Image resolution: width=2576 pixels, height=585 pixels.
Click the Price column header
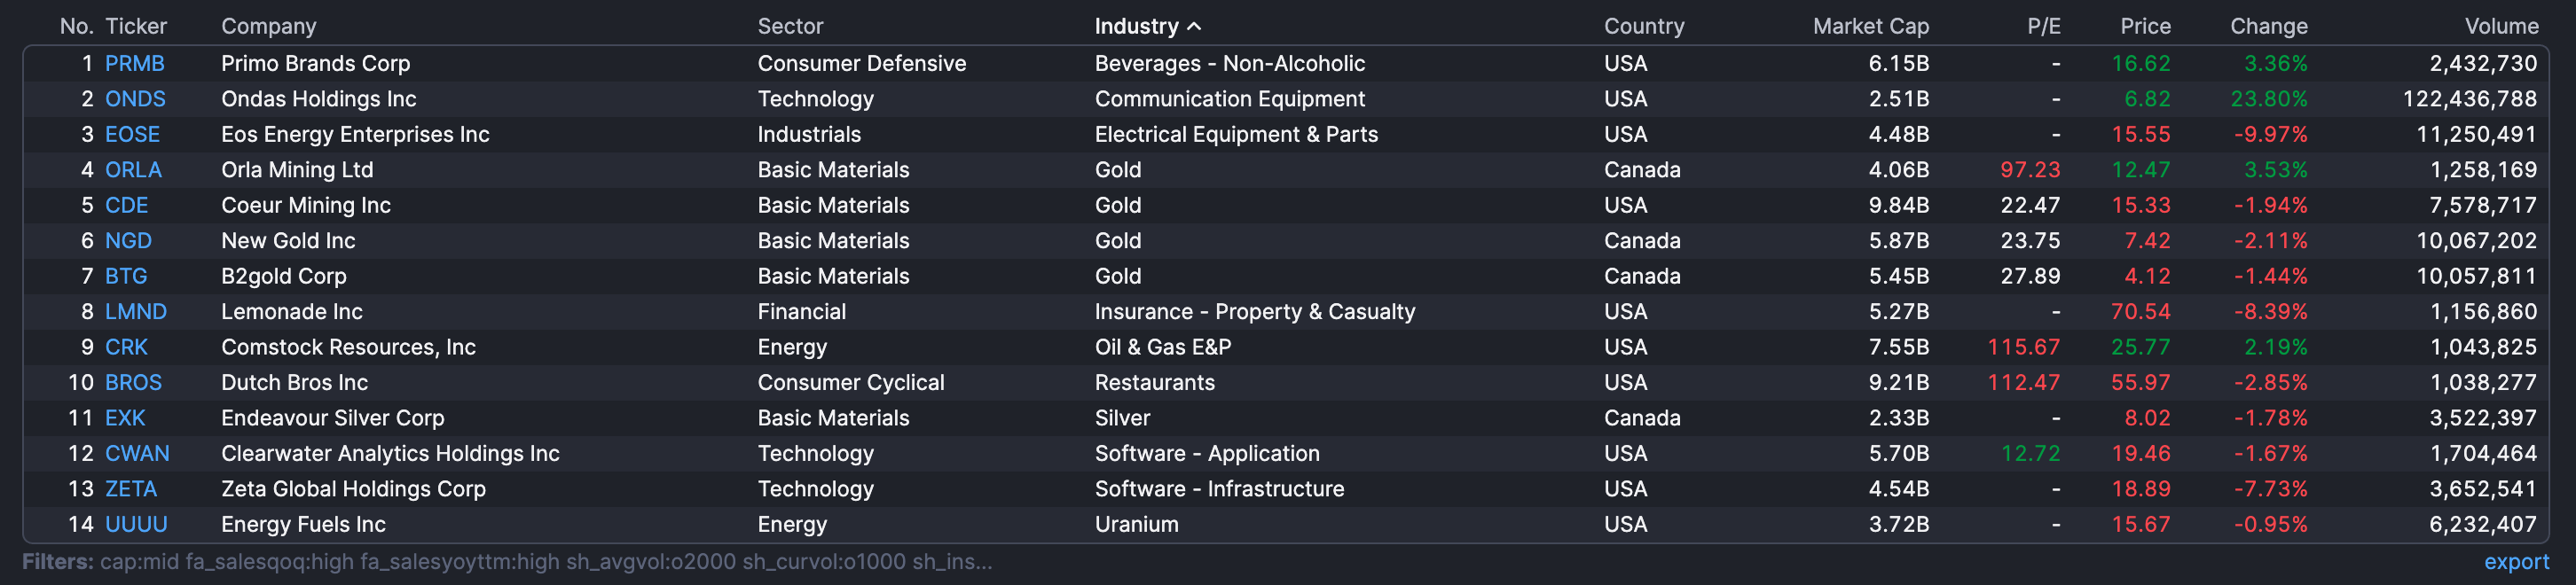(x=2145, y=27)
